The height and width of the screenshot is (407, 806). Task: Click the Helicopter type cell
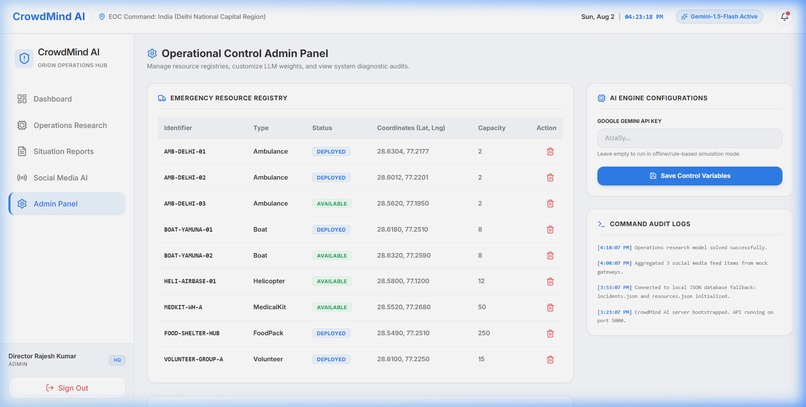pyautogui.click(x=269, y=281)
